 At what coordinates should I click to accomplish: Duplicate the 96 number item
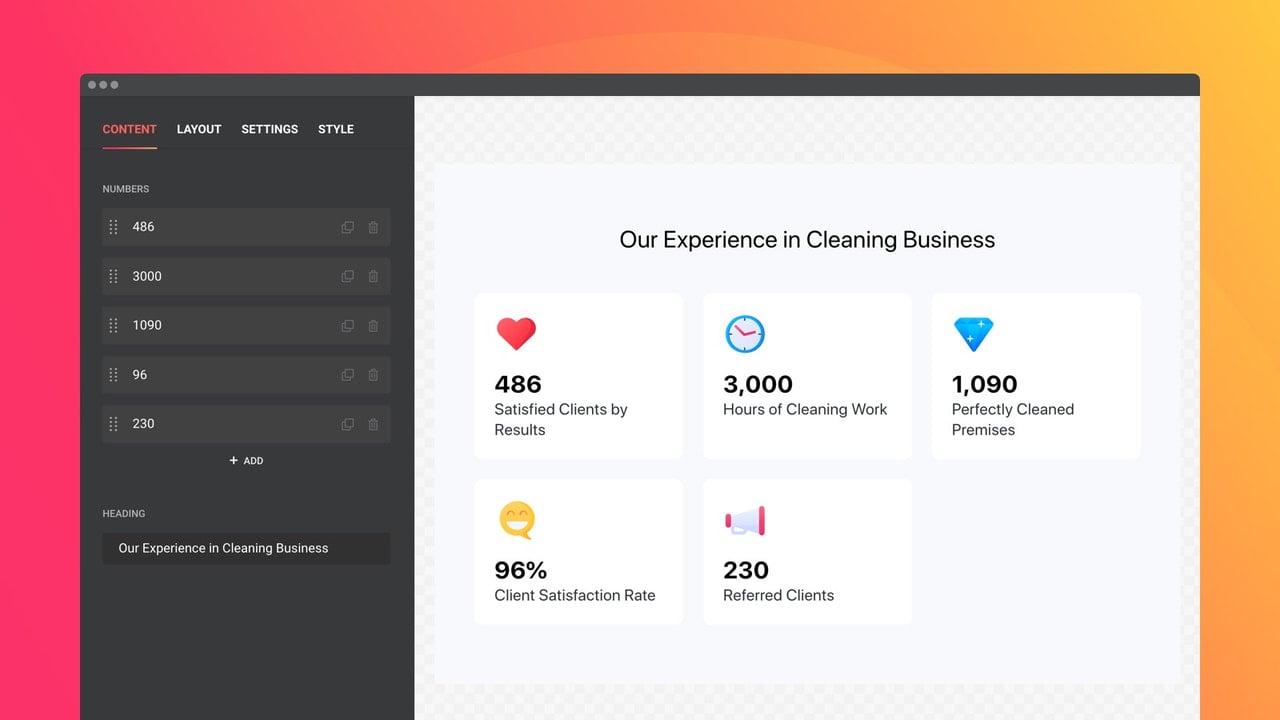point(347,375)
